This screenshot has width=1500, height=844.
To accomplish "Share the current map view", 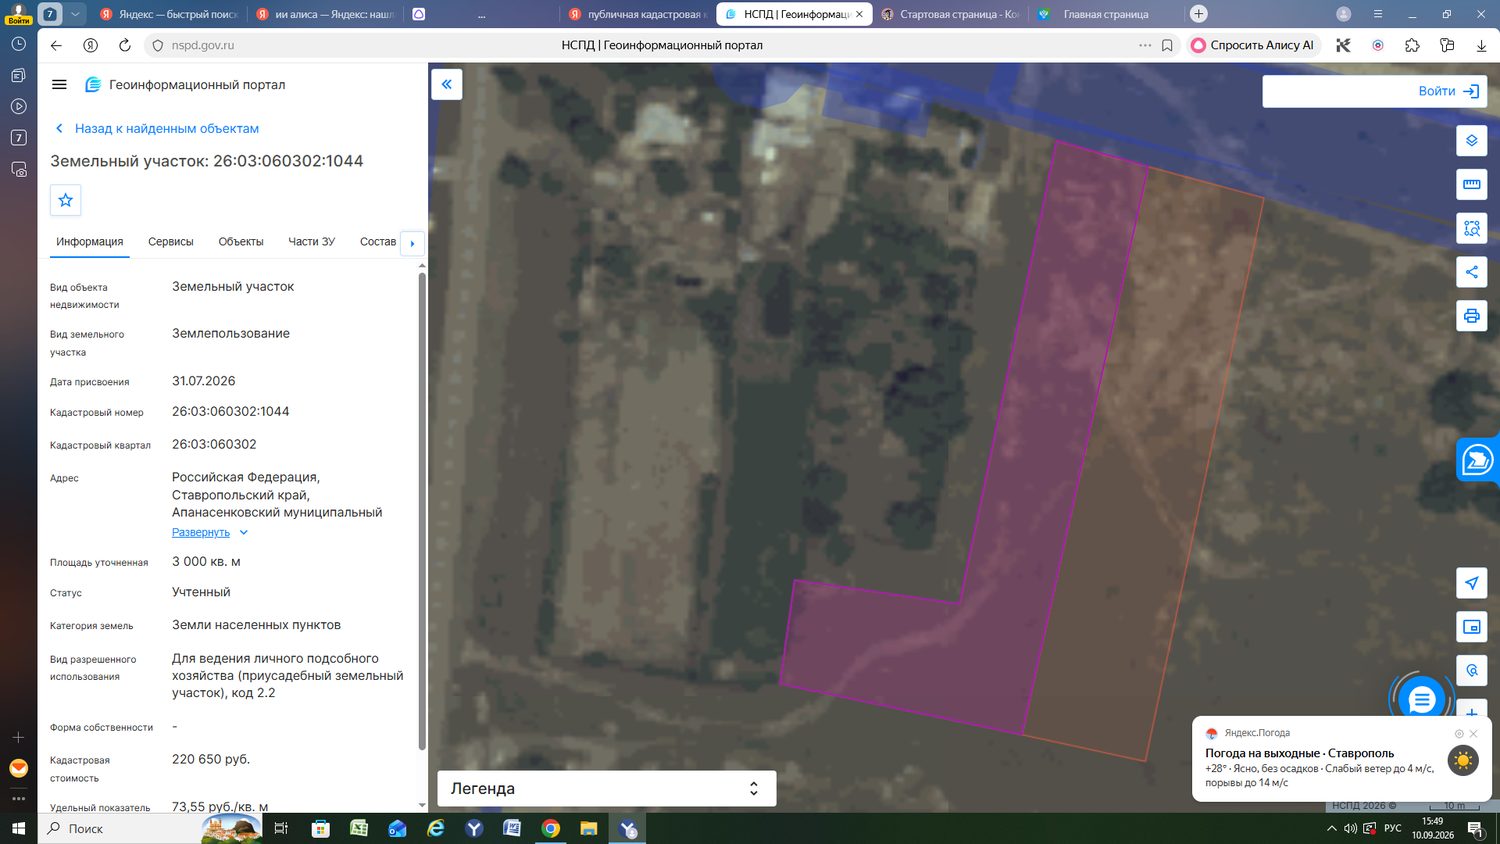I will (1471, 272).
